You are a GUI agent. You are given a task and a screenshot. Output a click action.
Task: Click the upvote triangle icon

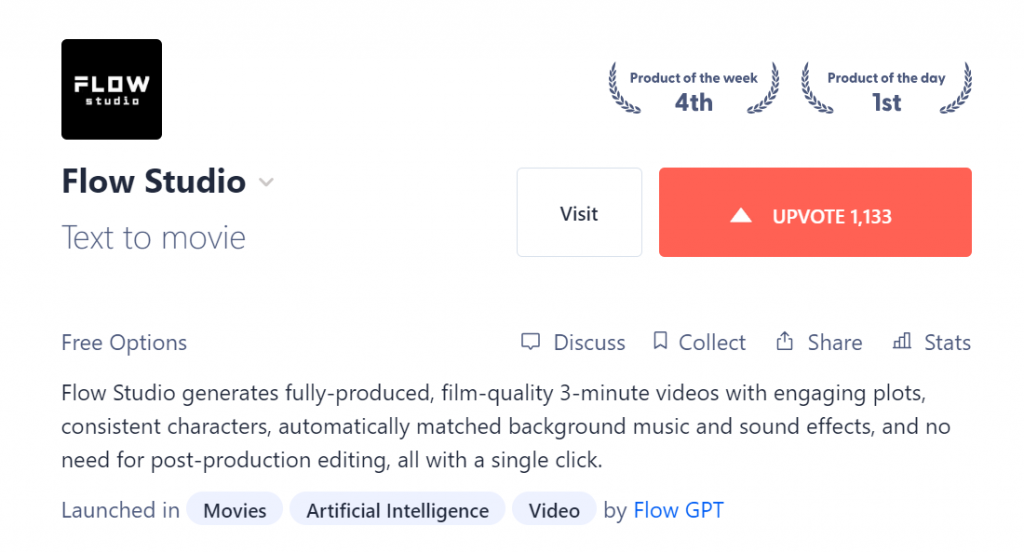[x=741, y=215]
